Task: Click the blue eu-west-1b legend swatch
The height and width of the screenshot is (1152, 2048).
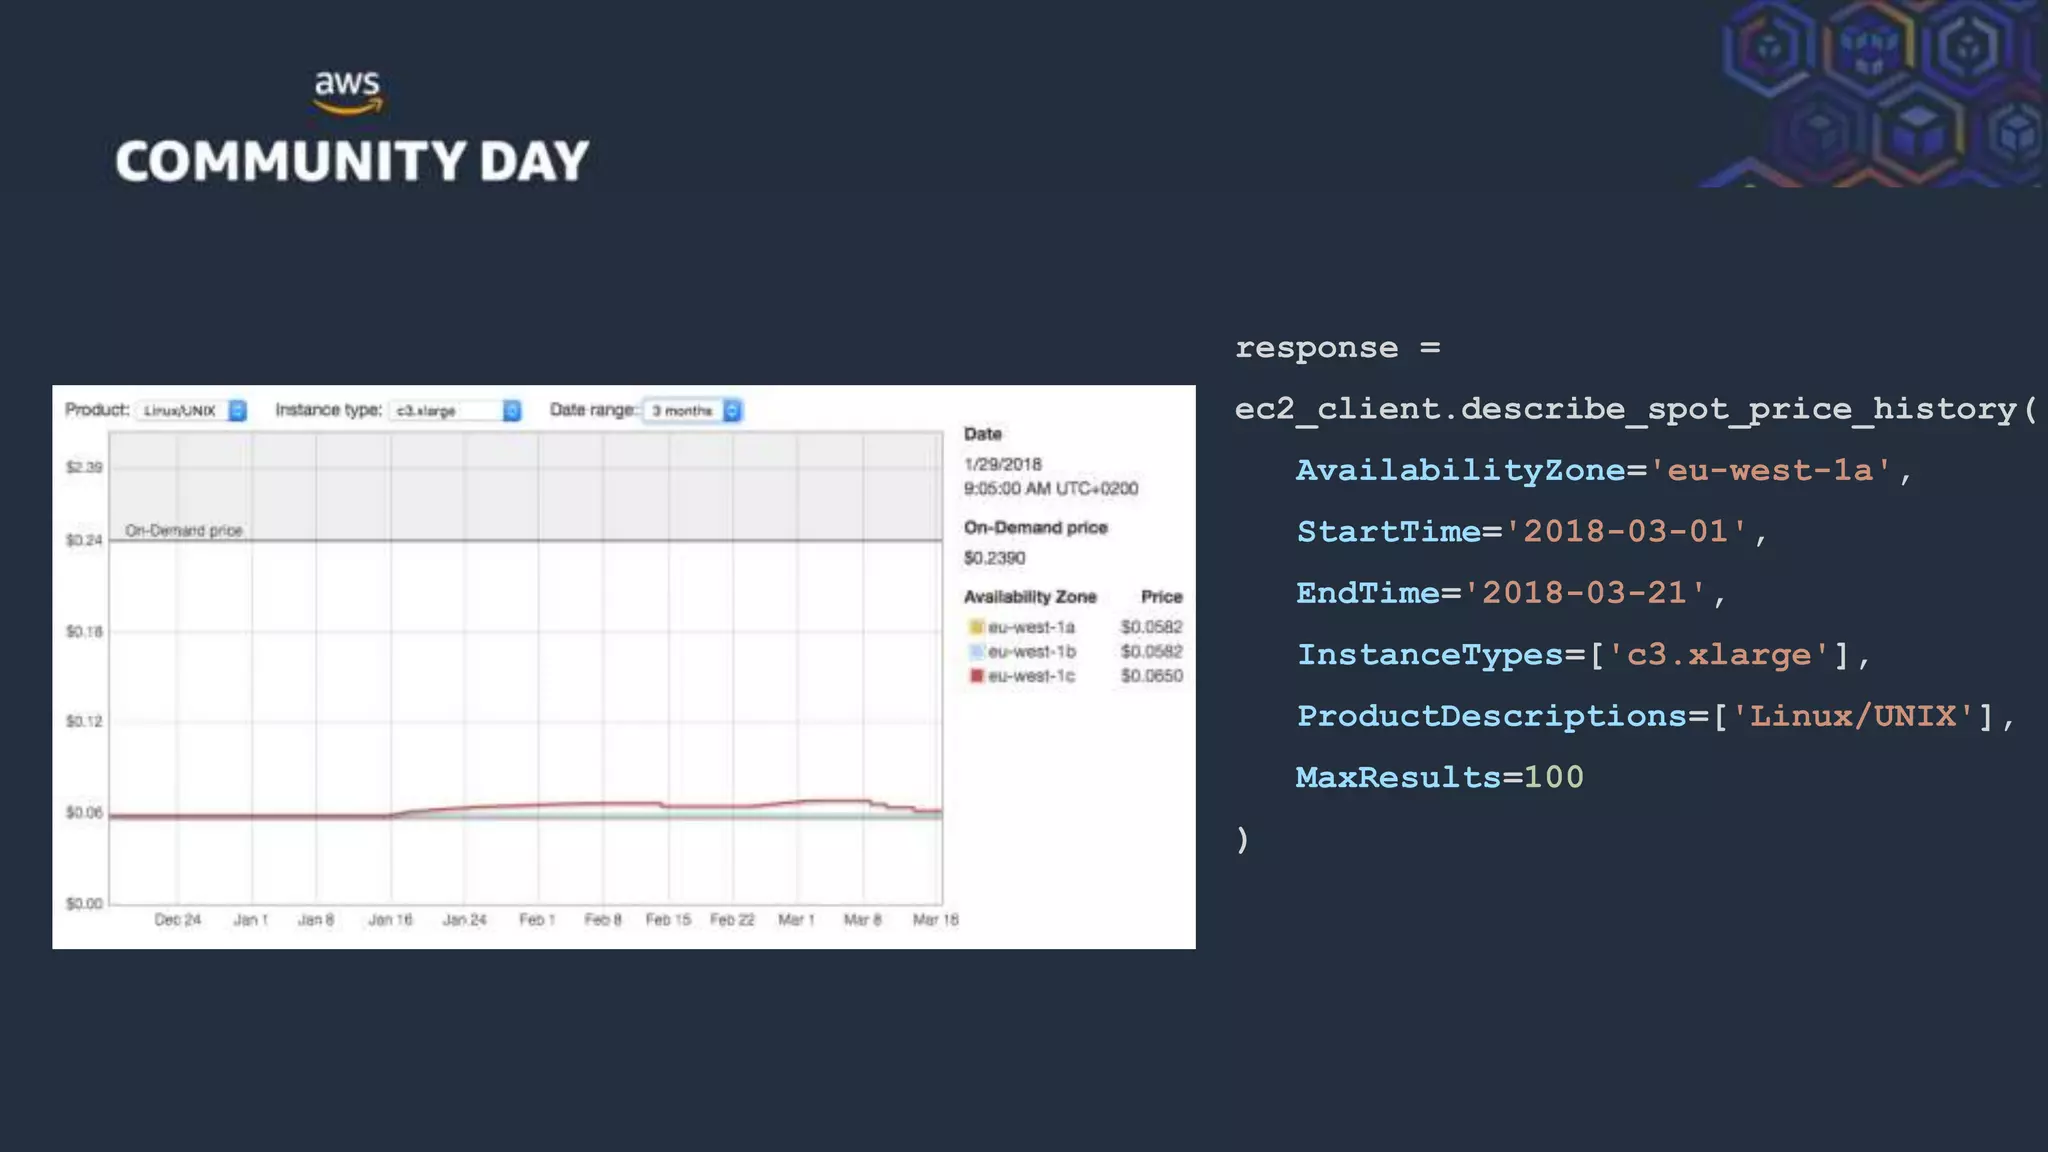Action: (x=976, y=652)
